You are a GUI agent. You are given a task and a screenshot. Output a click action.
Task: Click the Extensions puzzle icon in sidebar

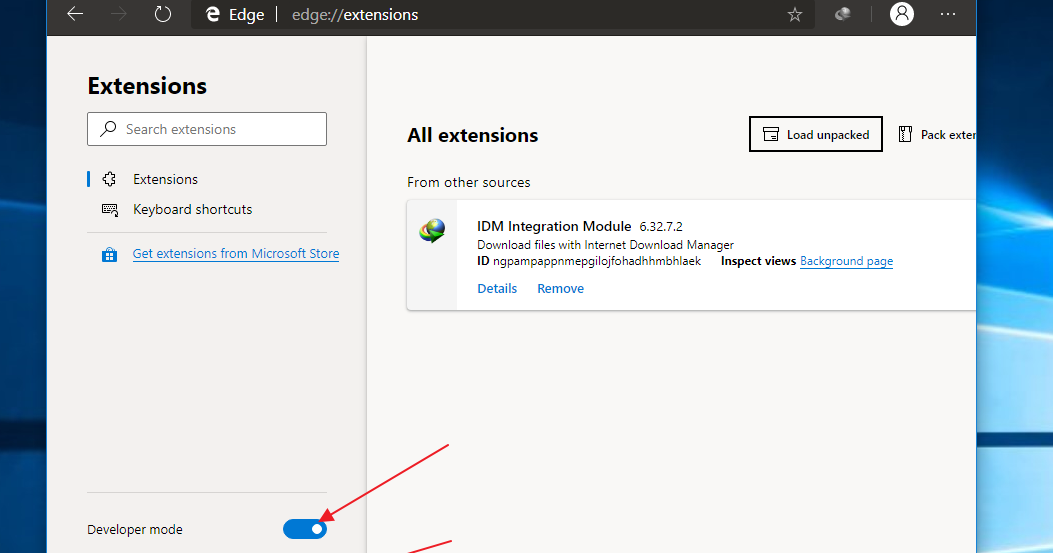tap(109, 179)
